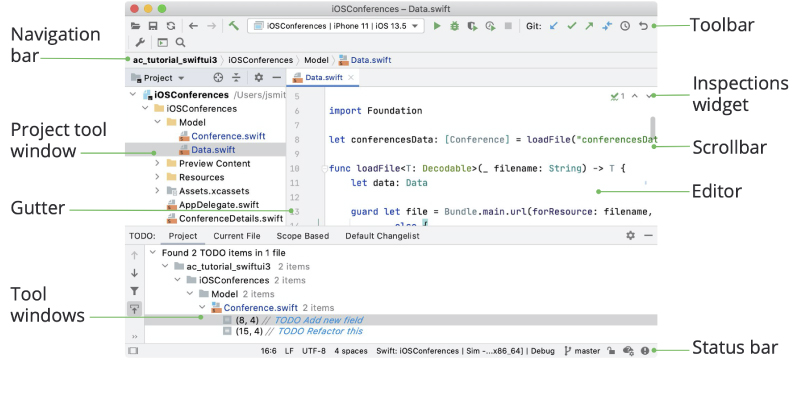
Task: Open Project tool window gear options
Action: [259, 78]
